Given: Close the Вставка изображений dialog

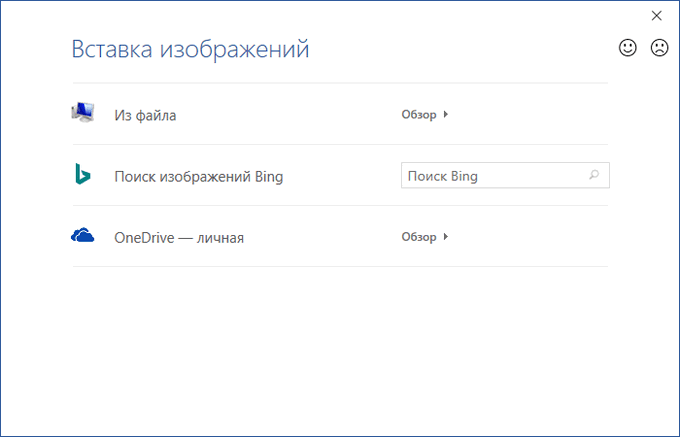Looking at the screenshot, I should pos(657,15).
